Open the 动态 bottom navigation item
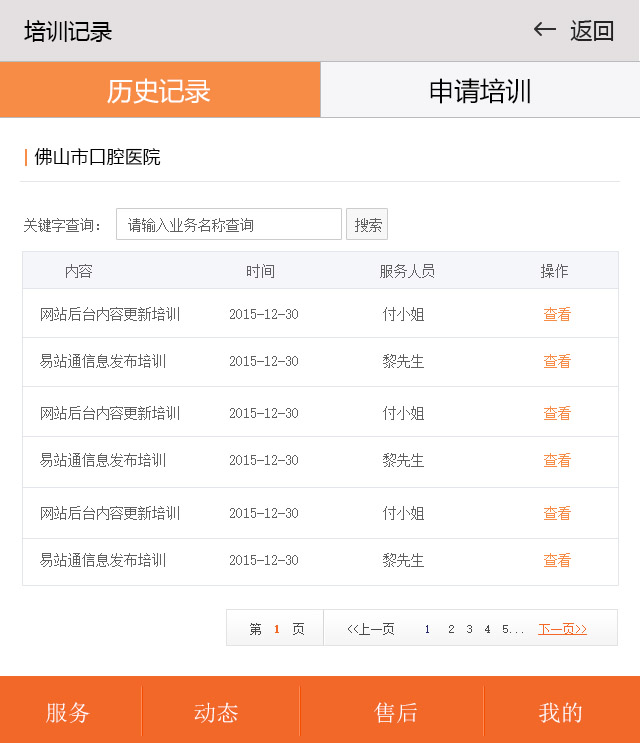Screen dimensions: 640x743 click(217, 712)
